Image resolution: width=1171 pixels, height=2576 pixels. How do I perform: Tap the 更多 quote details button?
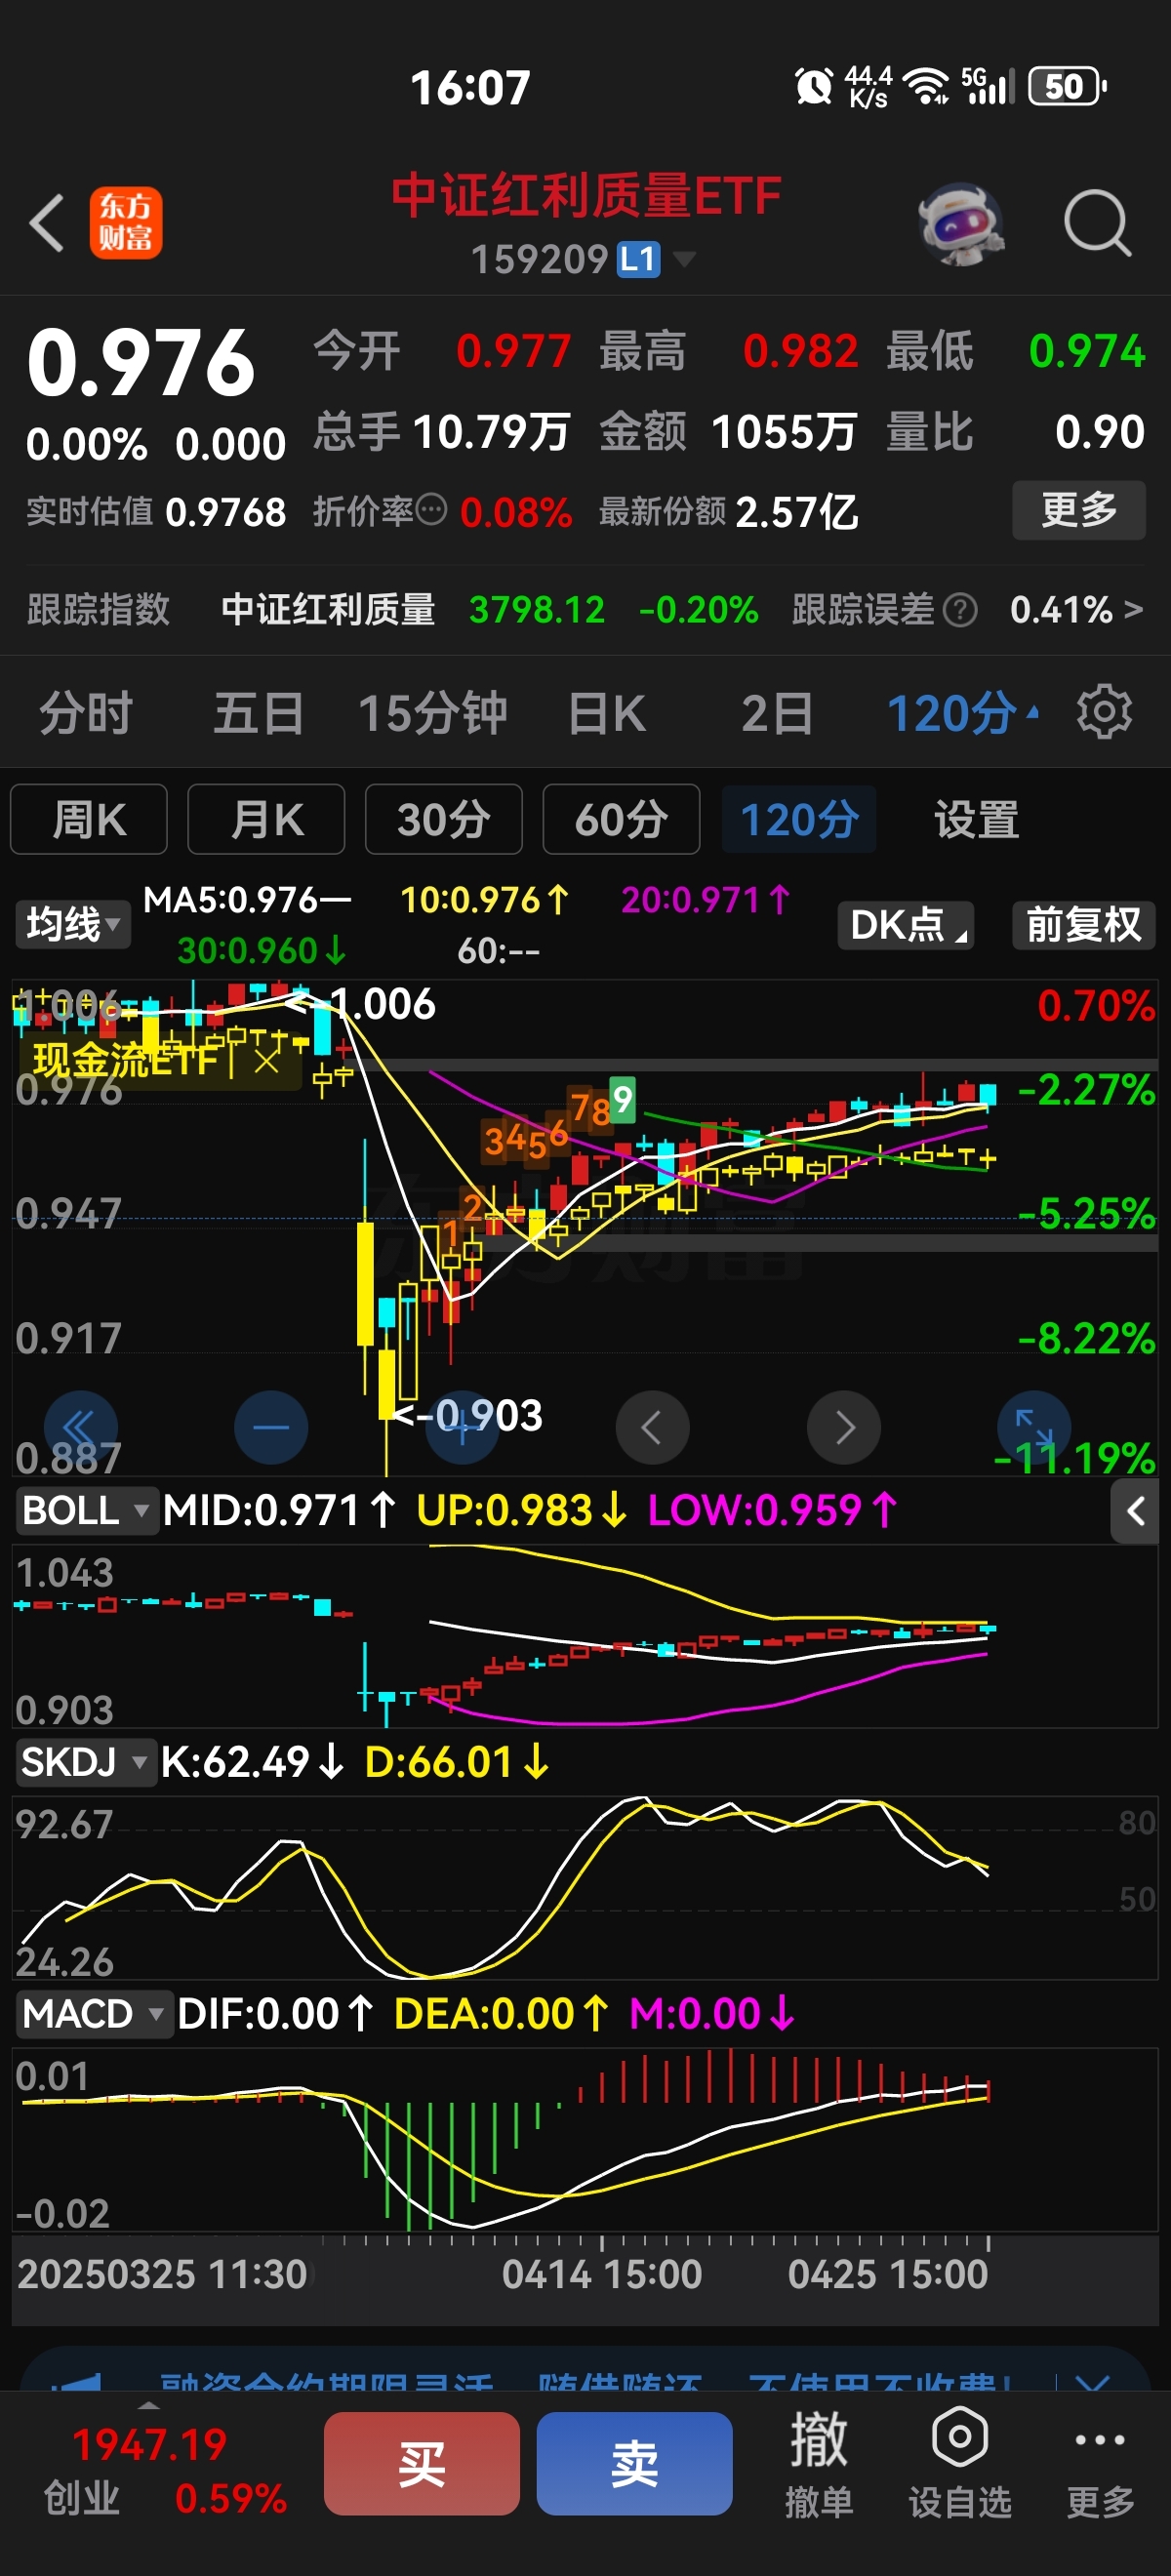point(1078,510)
